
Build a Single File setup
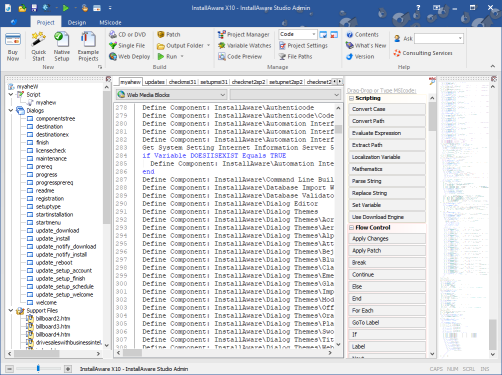click(127, 45)
